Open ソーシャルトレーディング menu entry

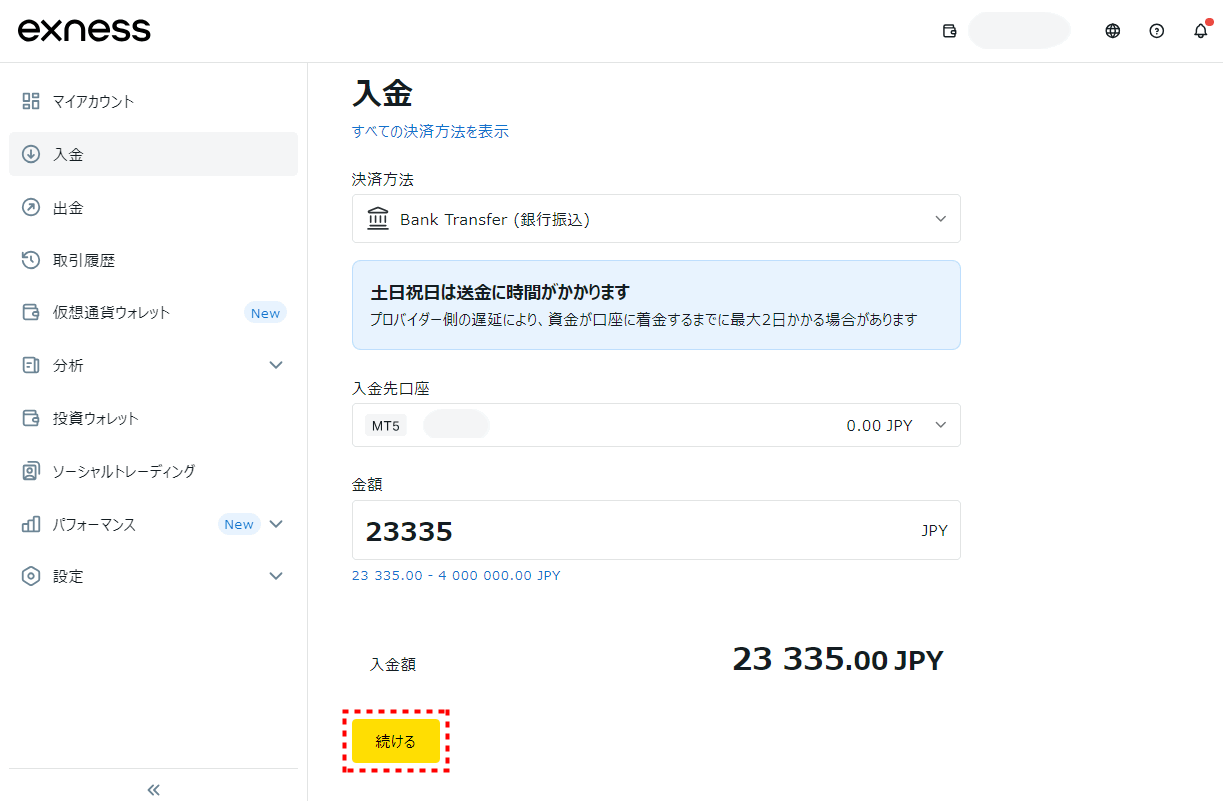coord(153,471)
